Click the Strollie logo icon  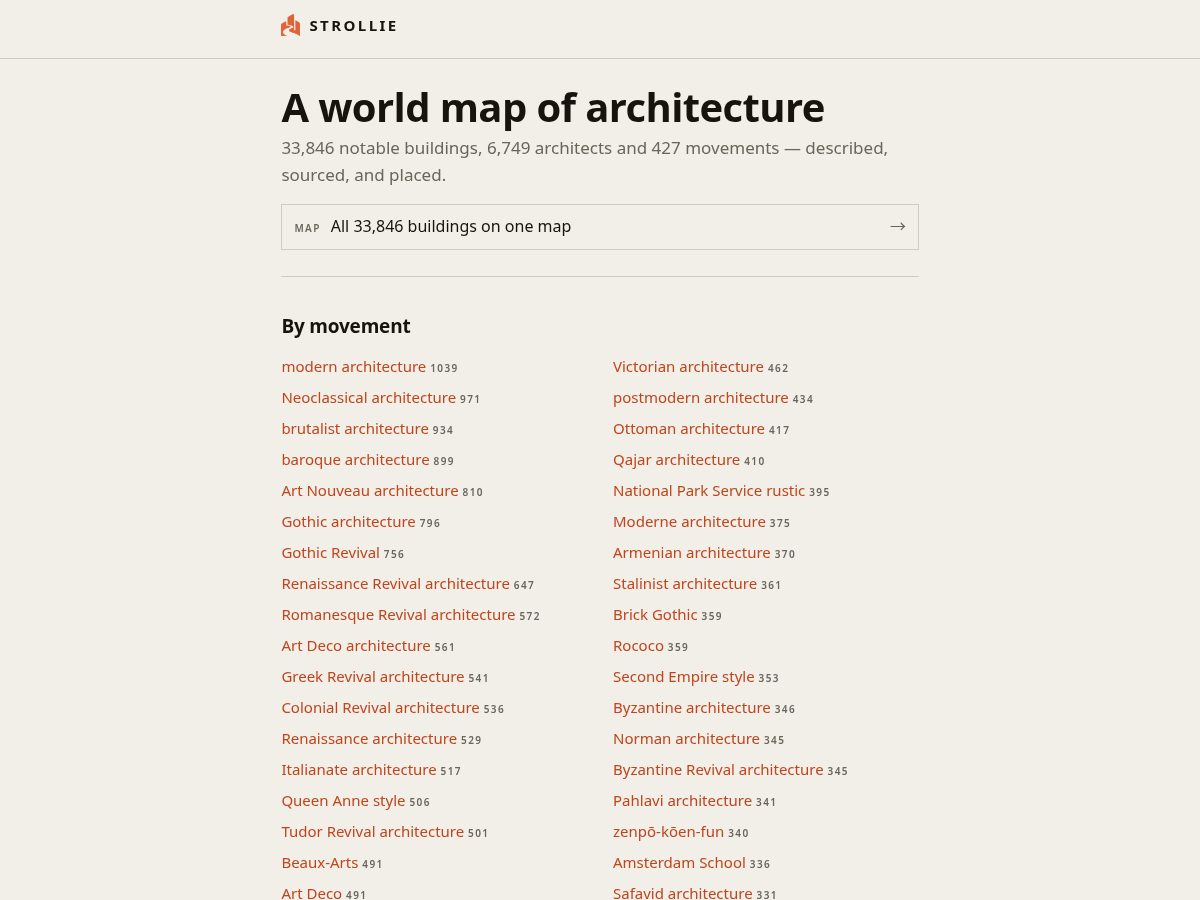tap(291, 25)
